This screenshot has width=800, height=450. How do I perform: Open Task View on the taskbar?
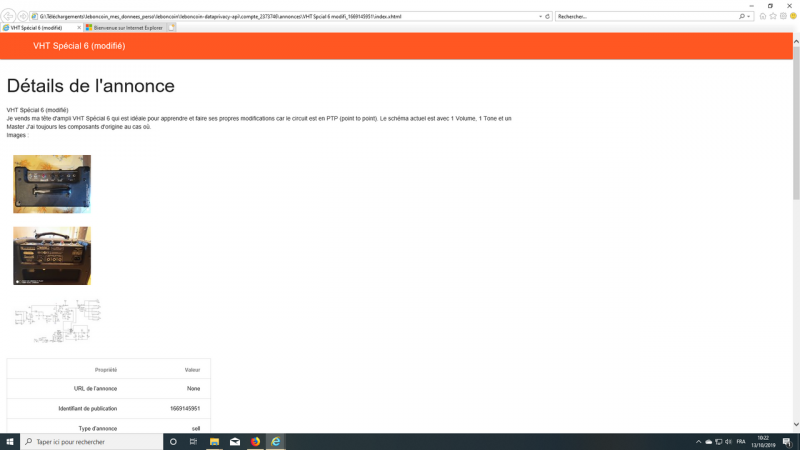pyautogui.click(x=193, y=441)
